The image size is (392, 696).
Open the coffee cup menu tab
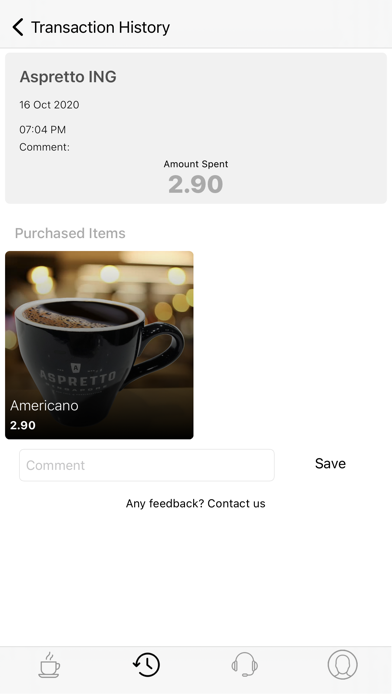[x=49, y=664]
